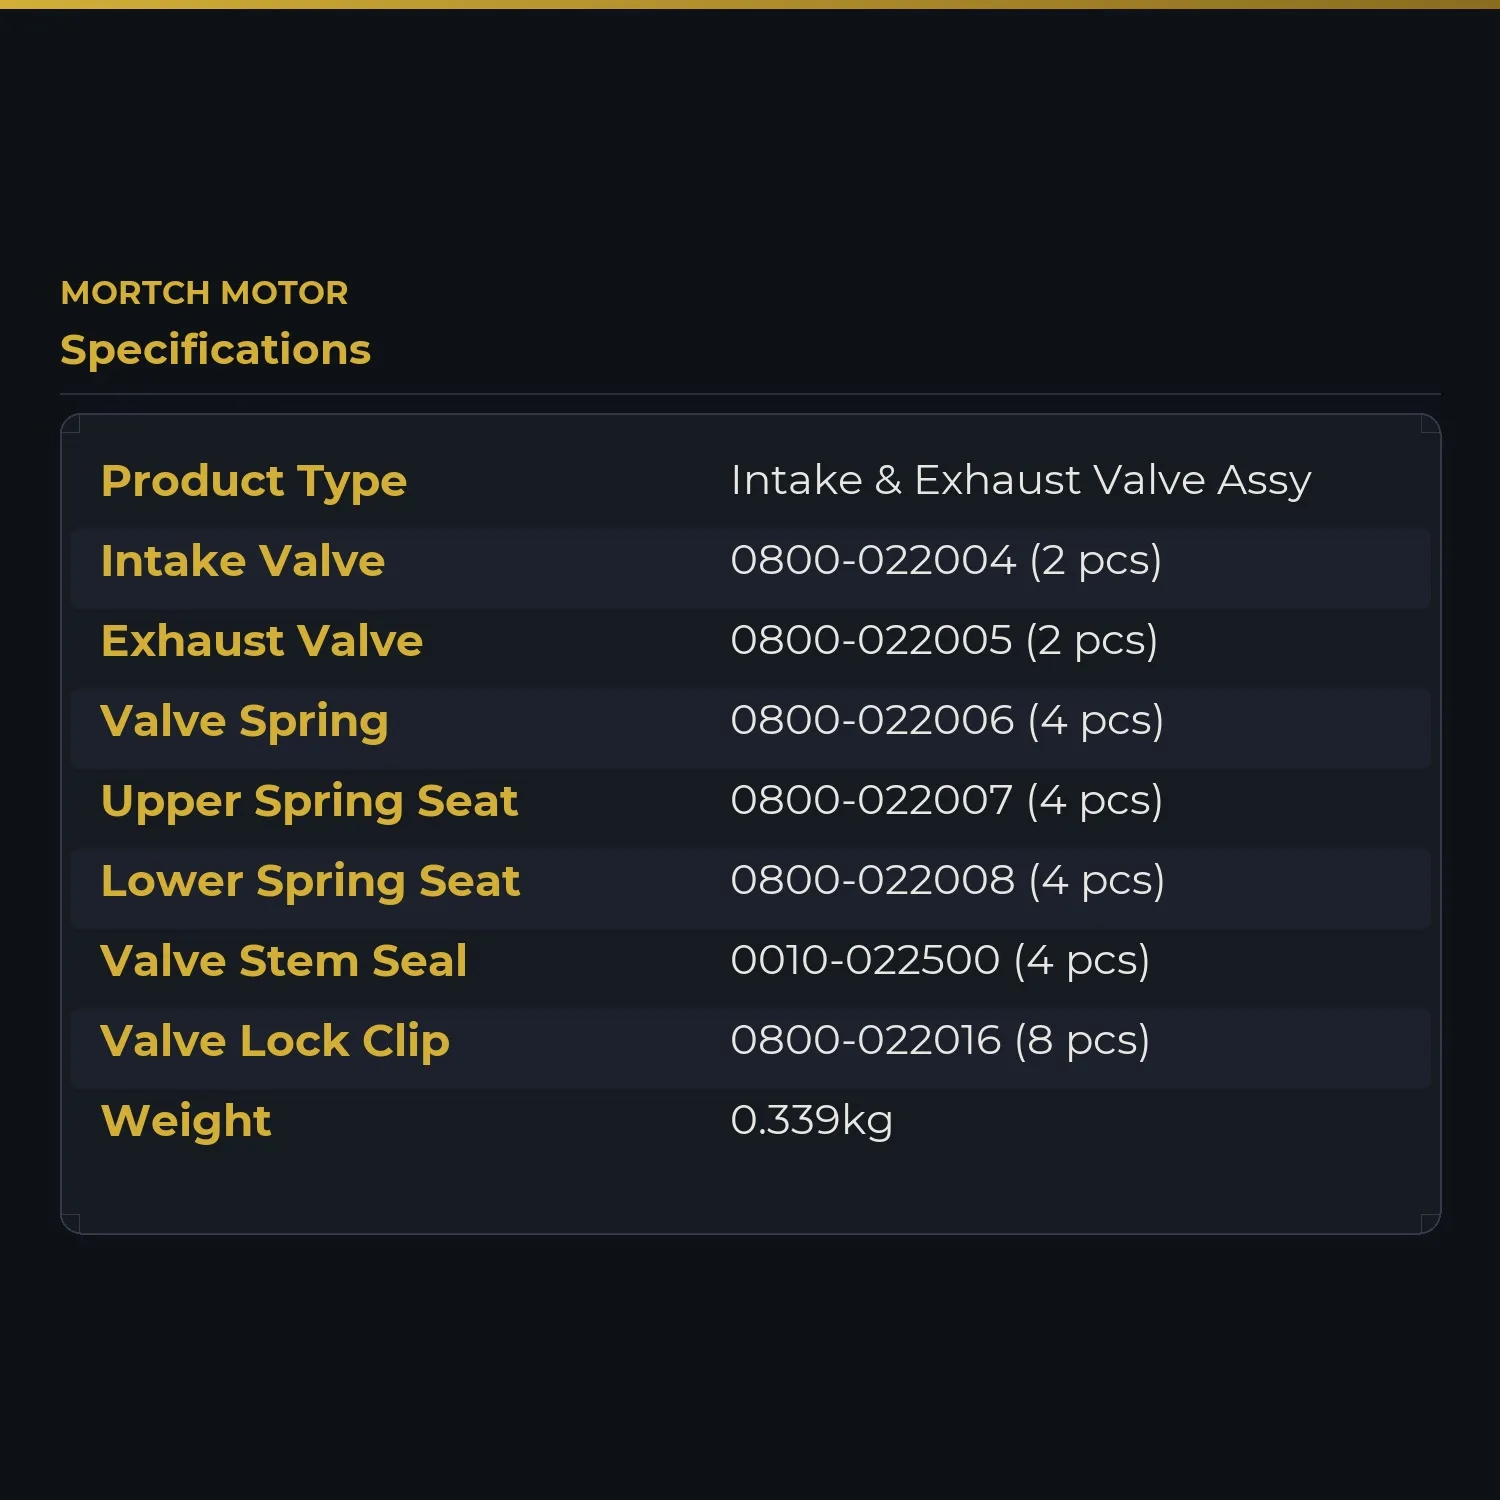Click the Upper Spring Seat label
The width and height of the screenshot is (1500, 1500).
click(310, 802)
